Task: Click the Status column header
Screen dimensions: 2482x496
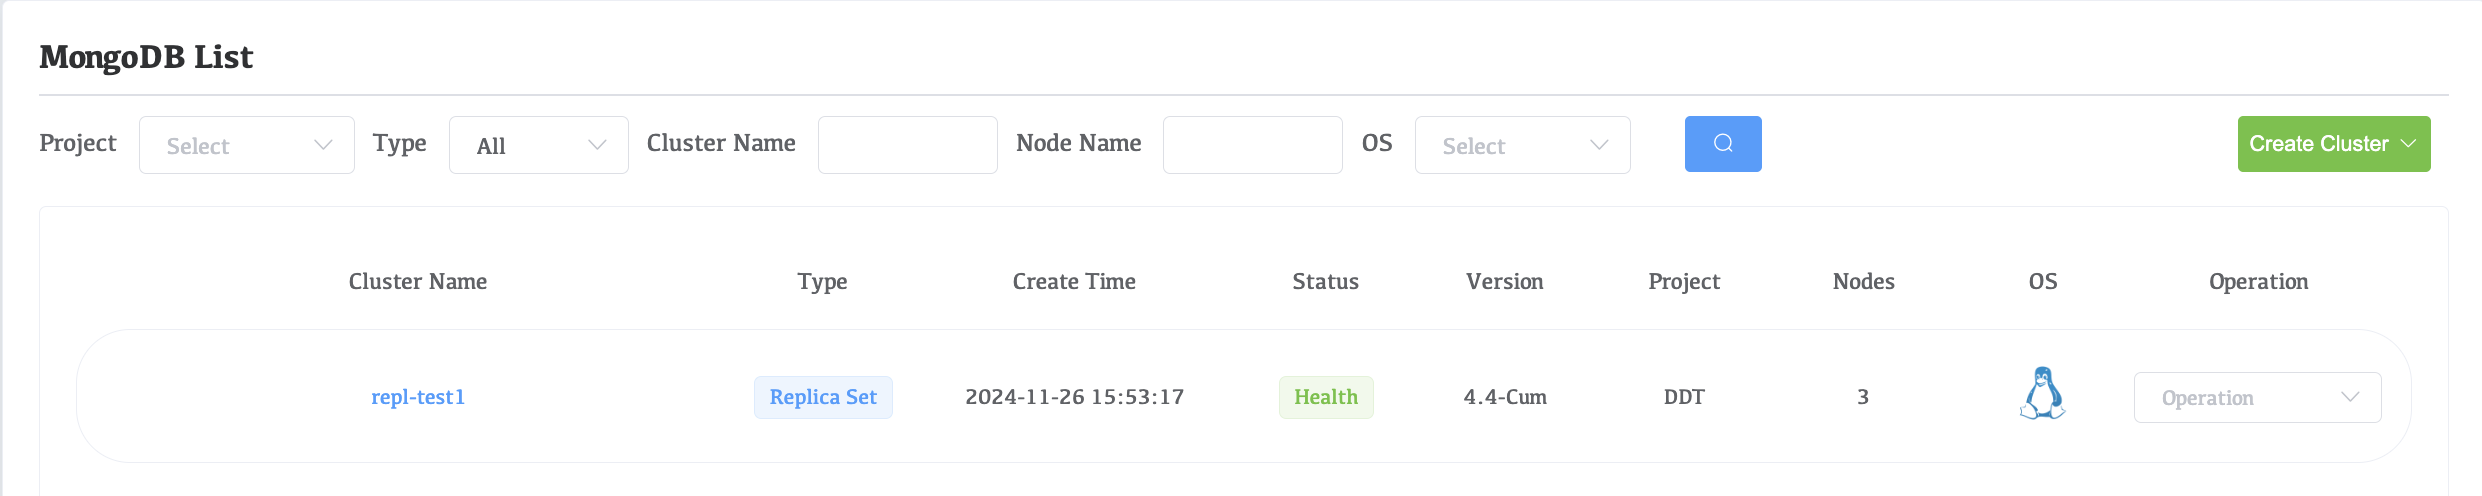Action: click(x=1325, y=282)
